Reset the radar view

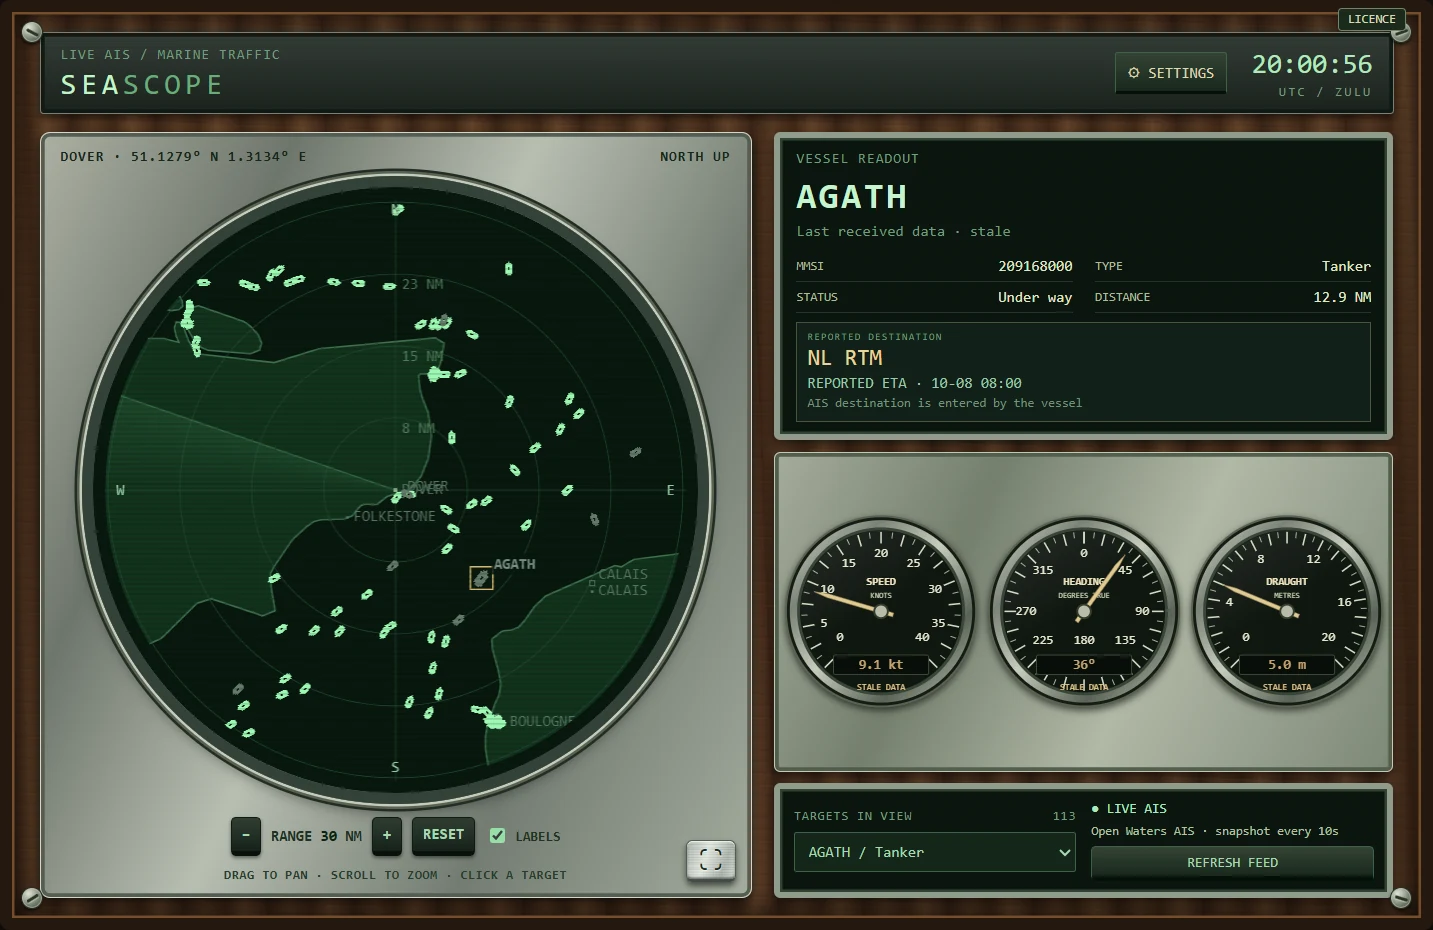[443, 835]
